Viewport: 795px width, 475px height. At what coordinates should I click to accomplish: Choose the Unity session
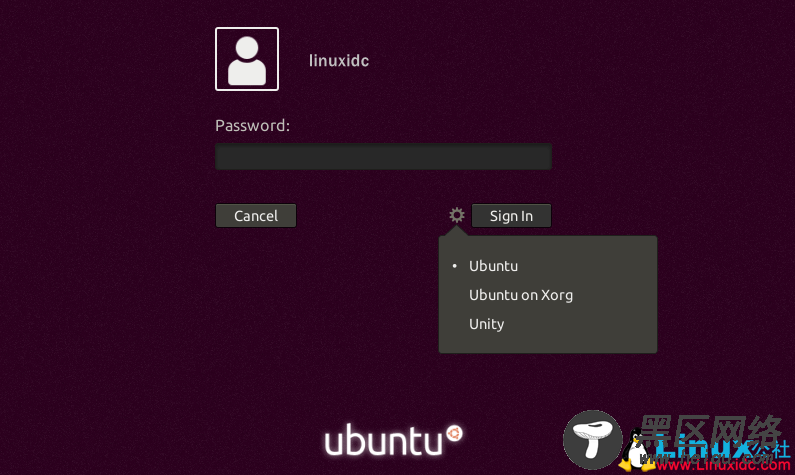pos(486,324)
